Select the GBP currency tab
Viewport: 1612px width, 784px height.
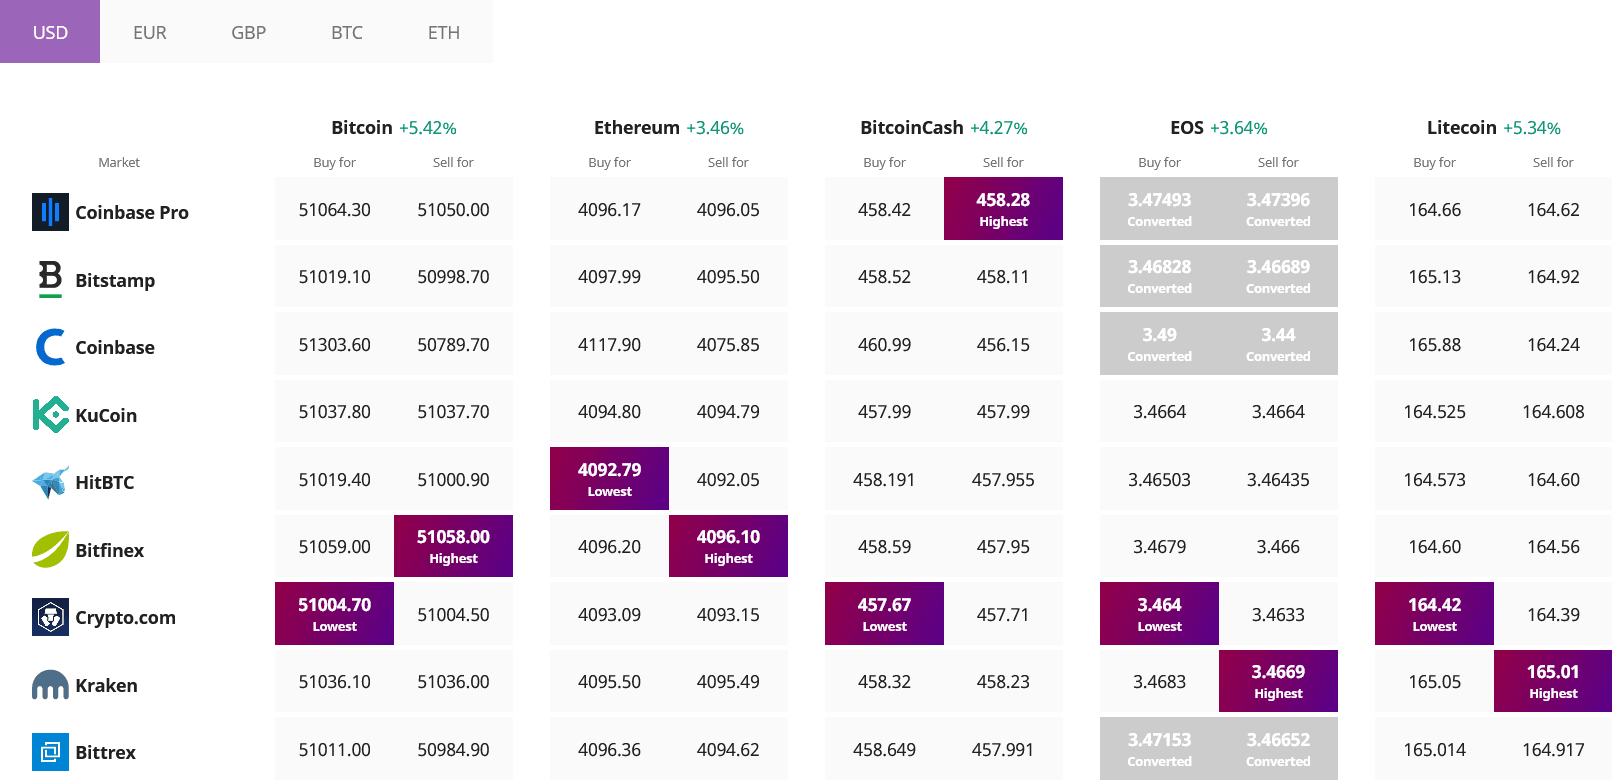coord(249,32)
